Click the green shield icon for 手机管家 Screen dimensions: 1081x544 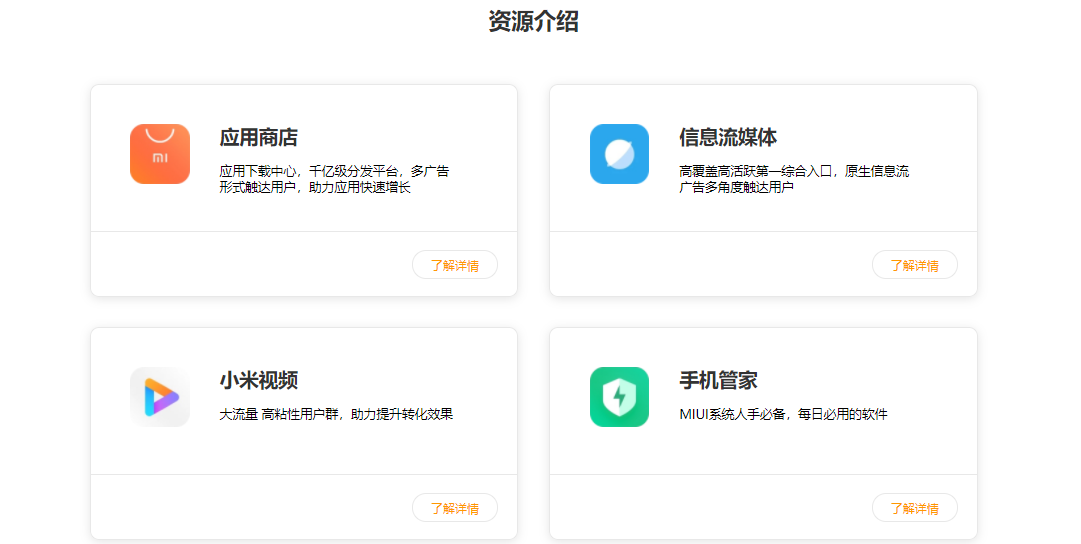pos(619,397)
